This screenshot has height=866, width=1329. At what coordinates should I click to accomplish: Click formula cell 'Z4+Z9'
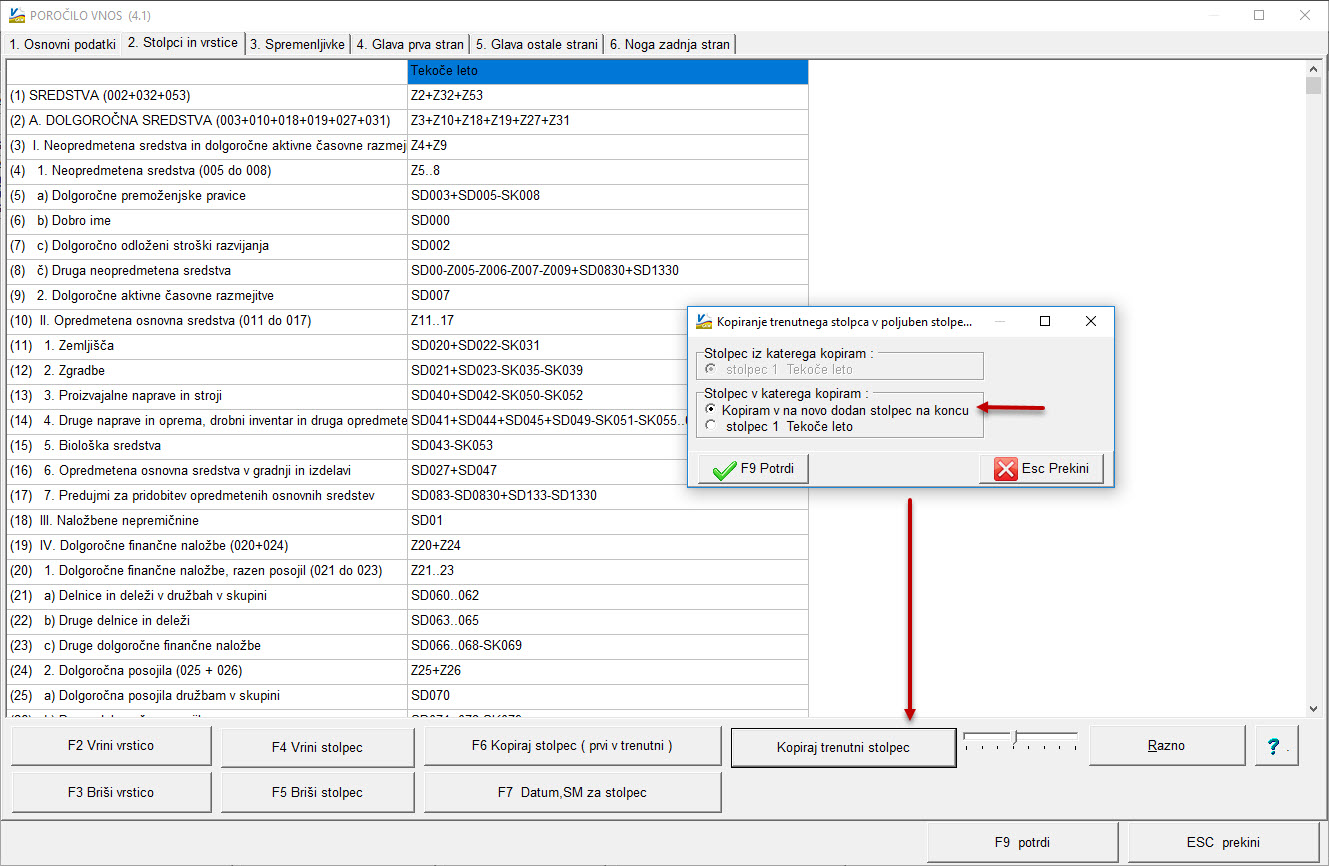(x=608, y=146)
